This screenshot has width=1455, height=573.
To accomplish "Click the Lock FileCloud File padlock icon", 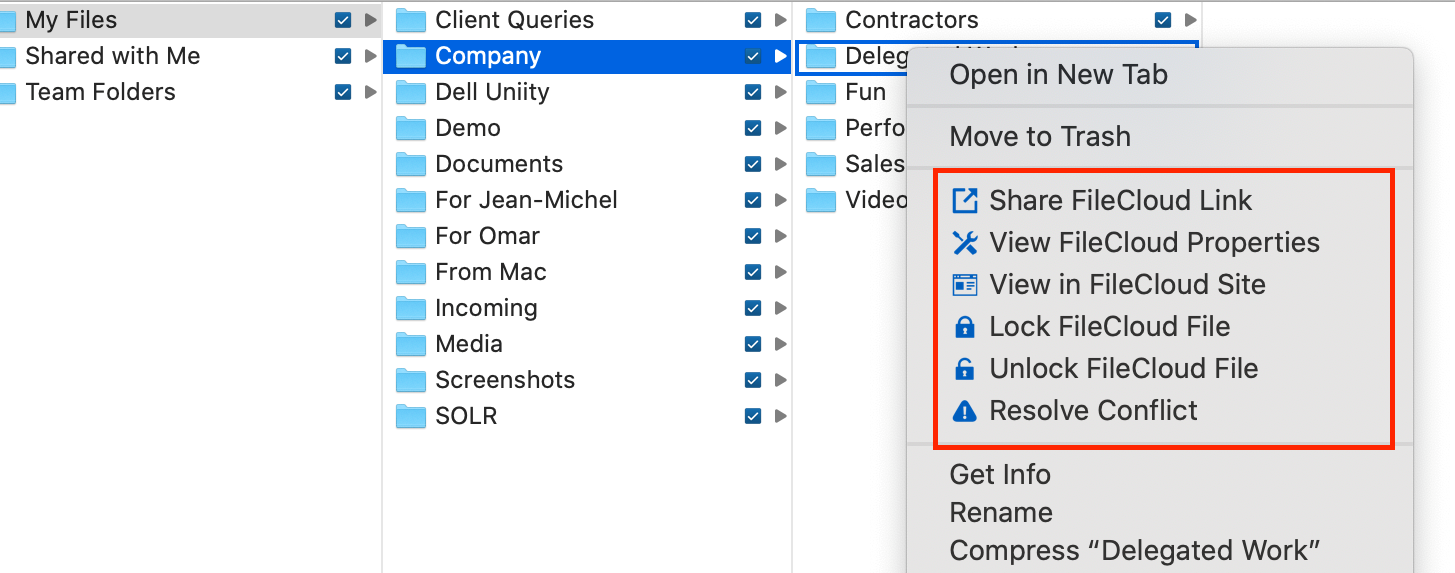I will pyautogui.click(x=964, y=327).
